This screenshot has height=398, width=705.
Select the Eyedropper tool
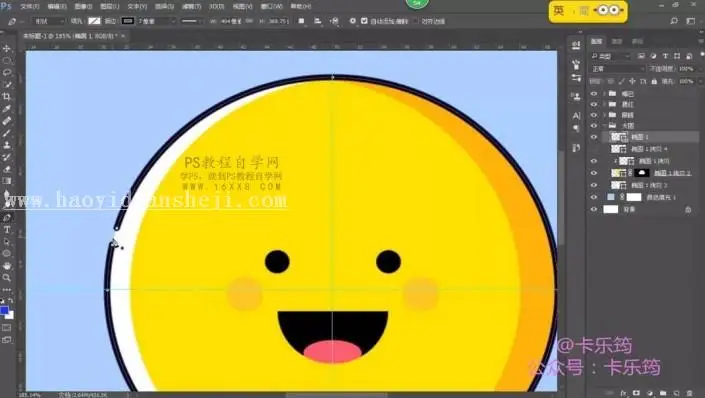click(x=7, y=109)
